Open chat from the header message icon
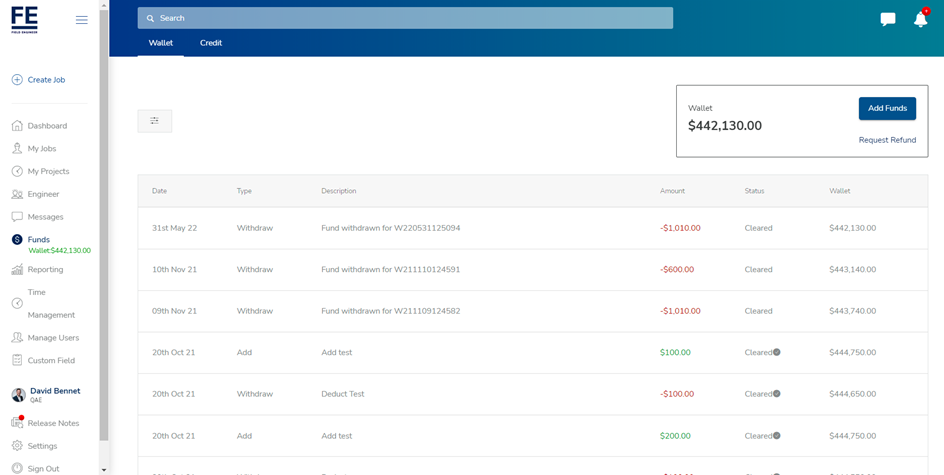944x475 pixels. (x=887, y=19)
